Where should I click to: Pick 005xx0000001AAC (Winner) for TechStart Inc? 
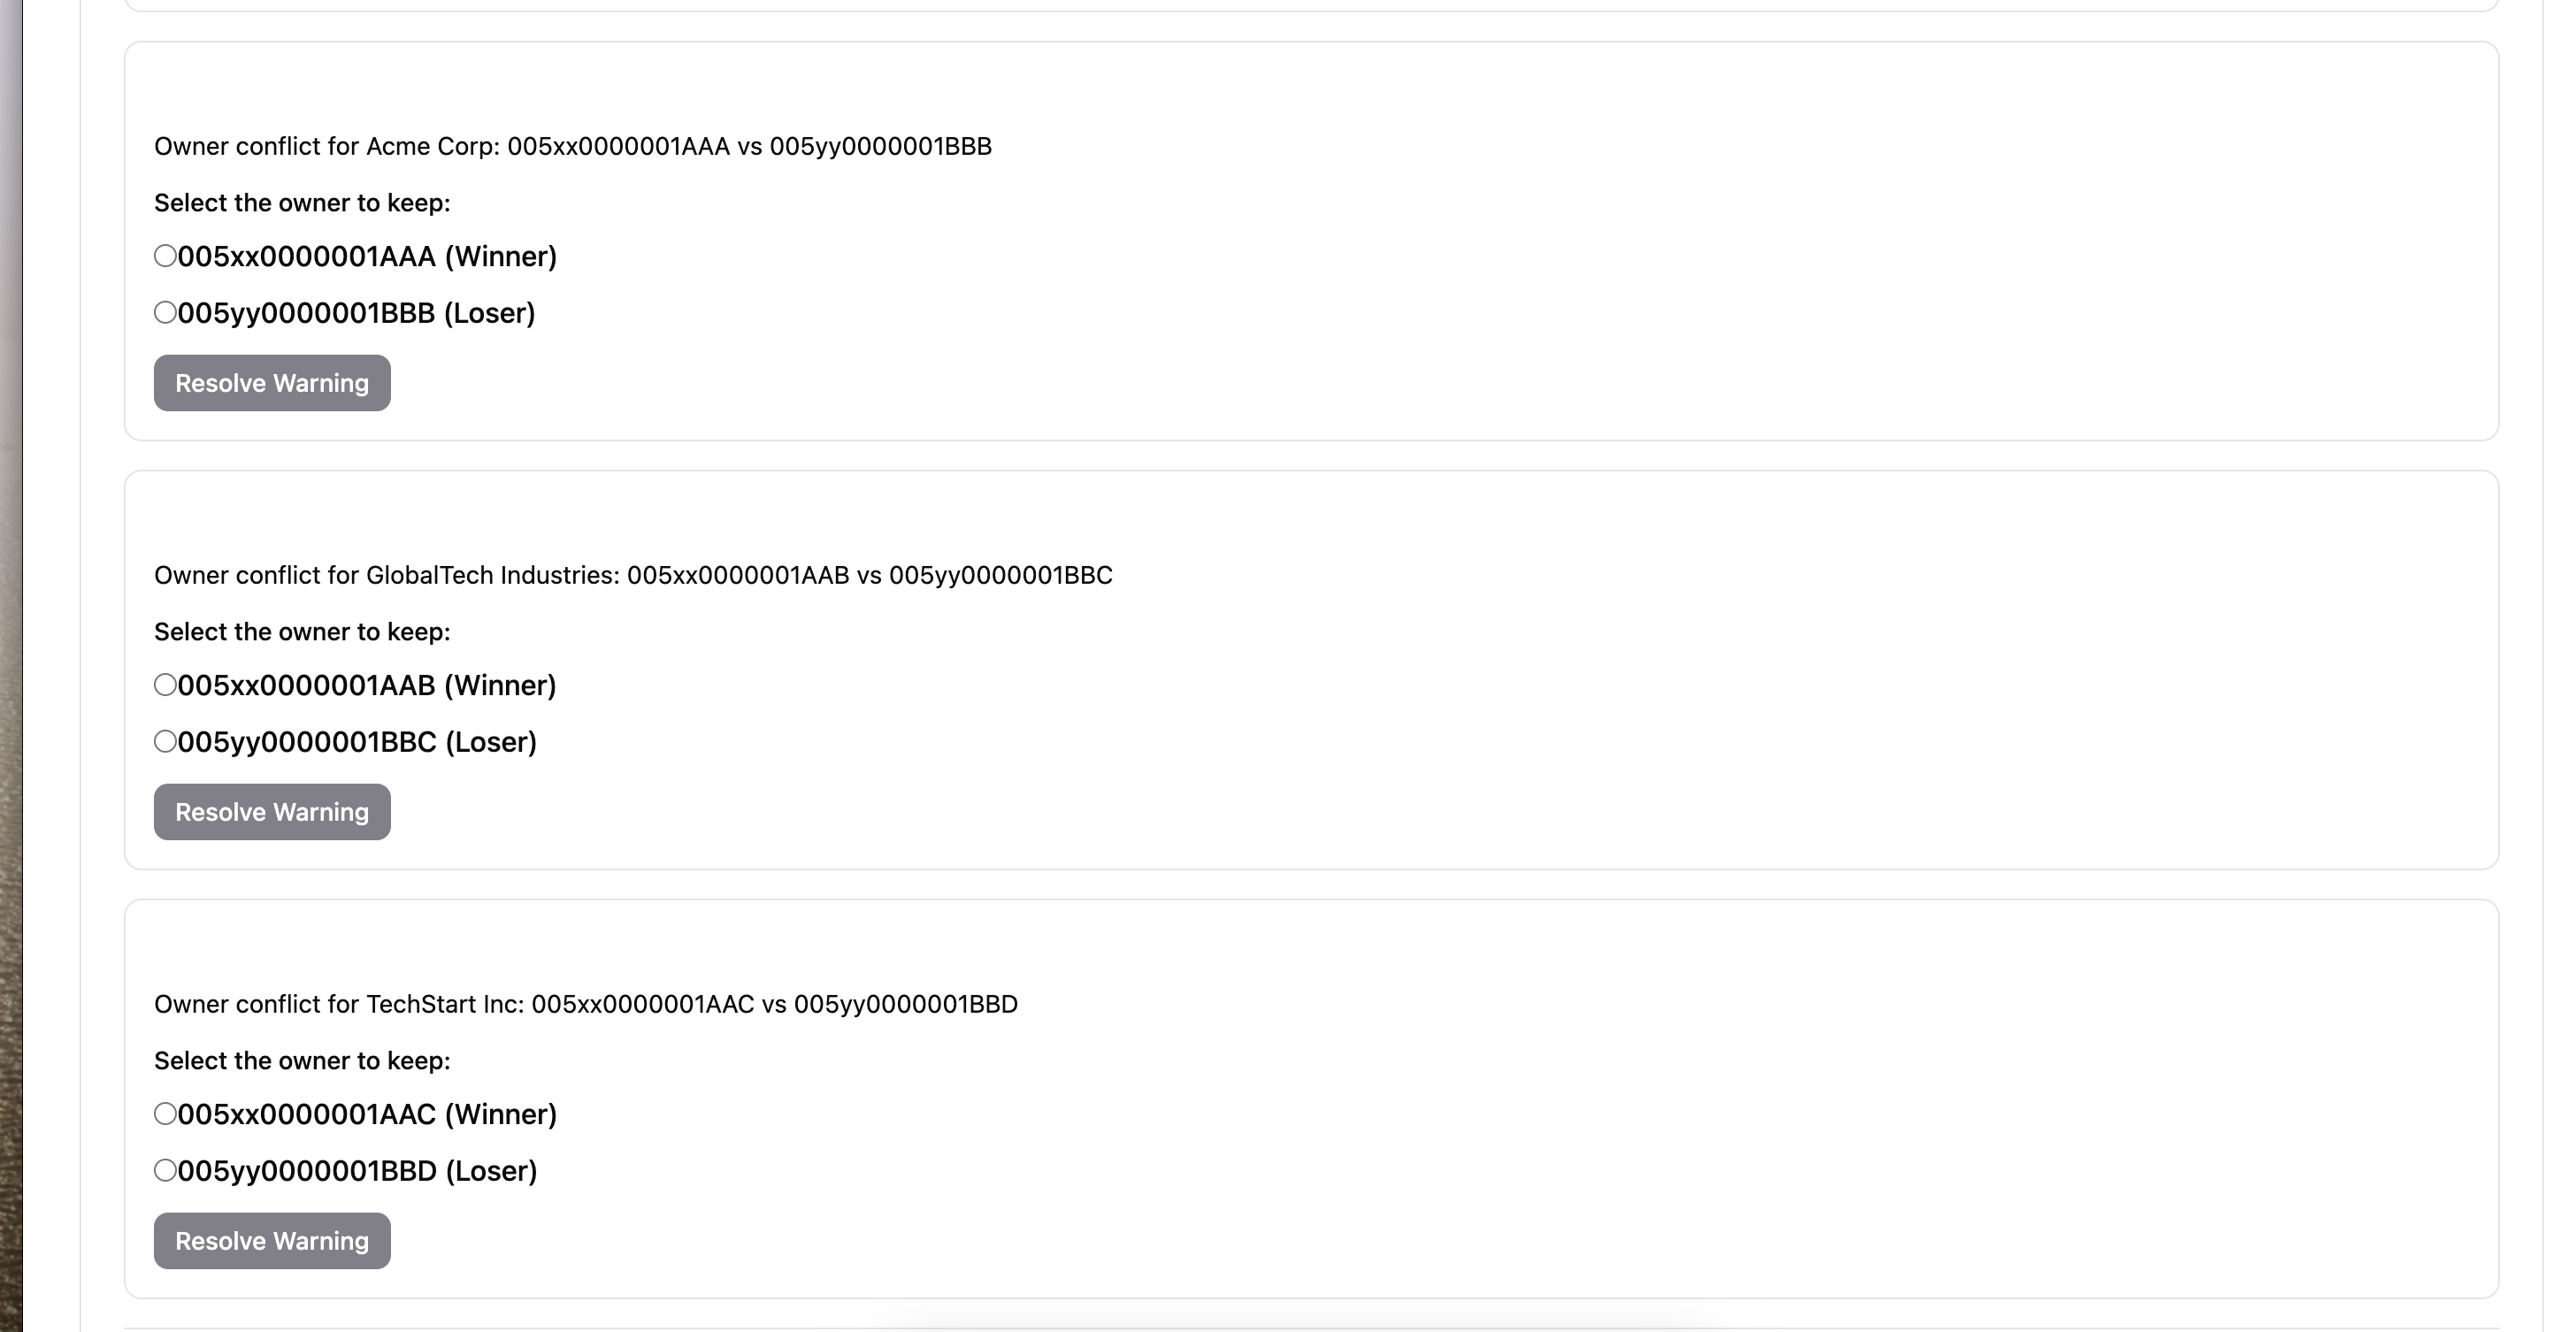[165, 1114]
